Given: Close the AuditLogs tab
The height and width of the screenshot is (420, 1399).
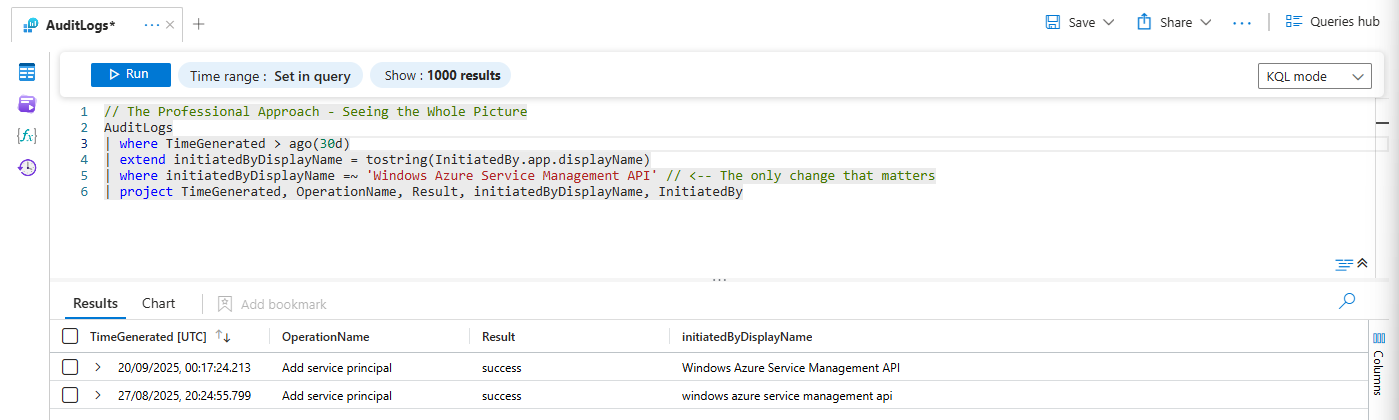Looking at the screenshot, I should coord(170,24).
